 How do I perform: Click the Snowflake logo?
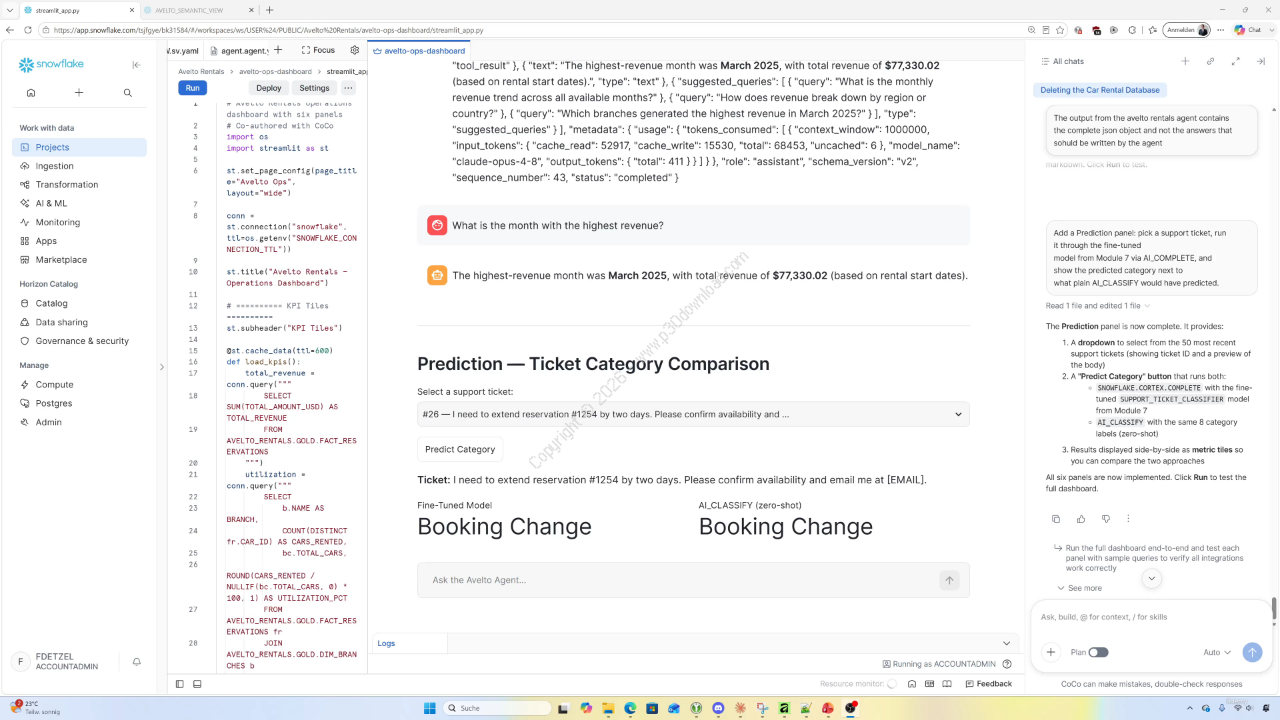point(50,65)
